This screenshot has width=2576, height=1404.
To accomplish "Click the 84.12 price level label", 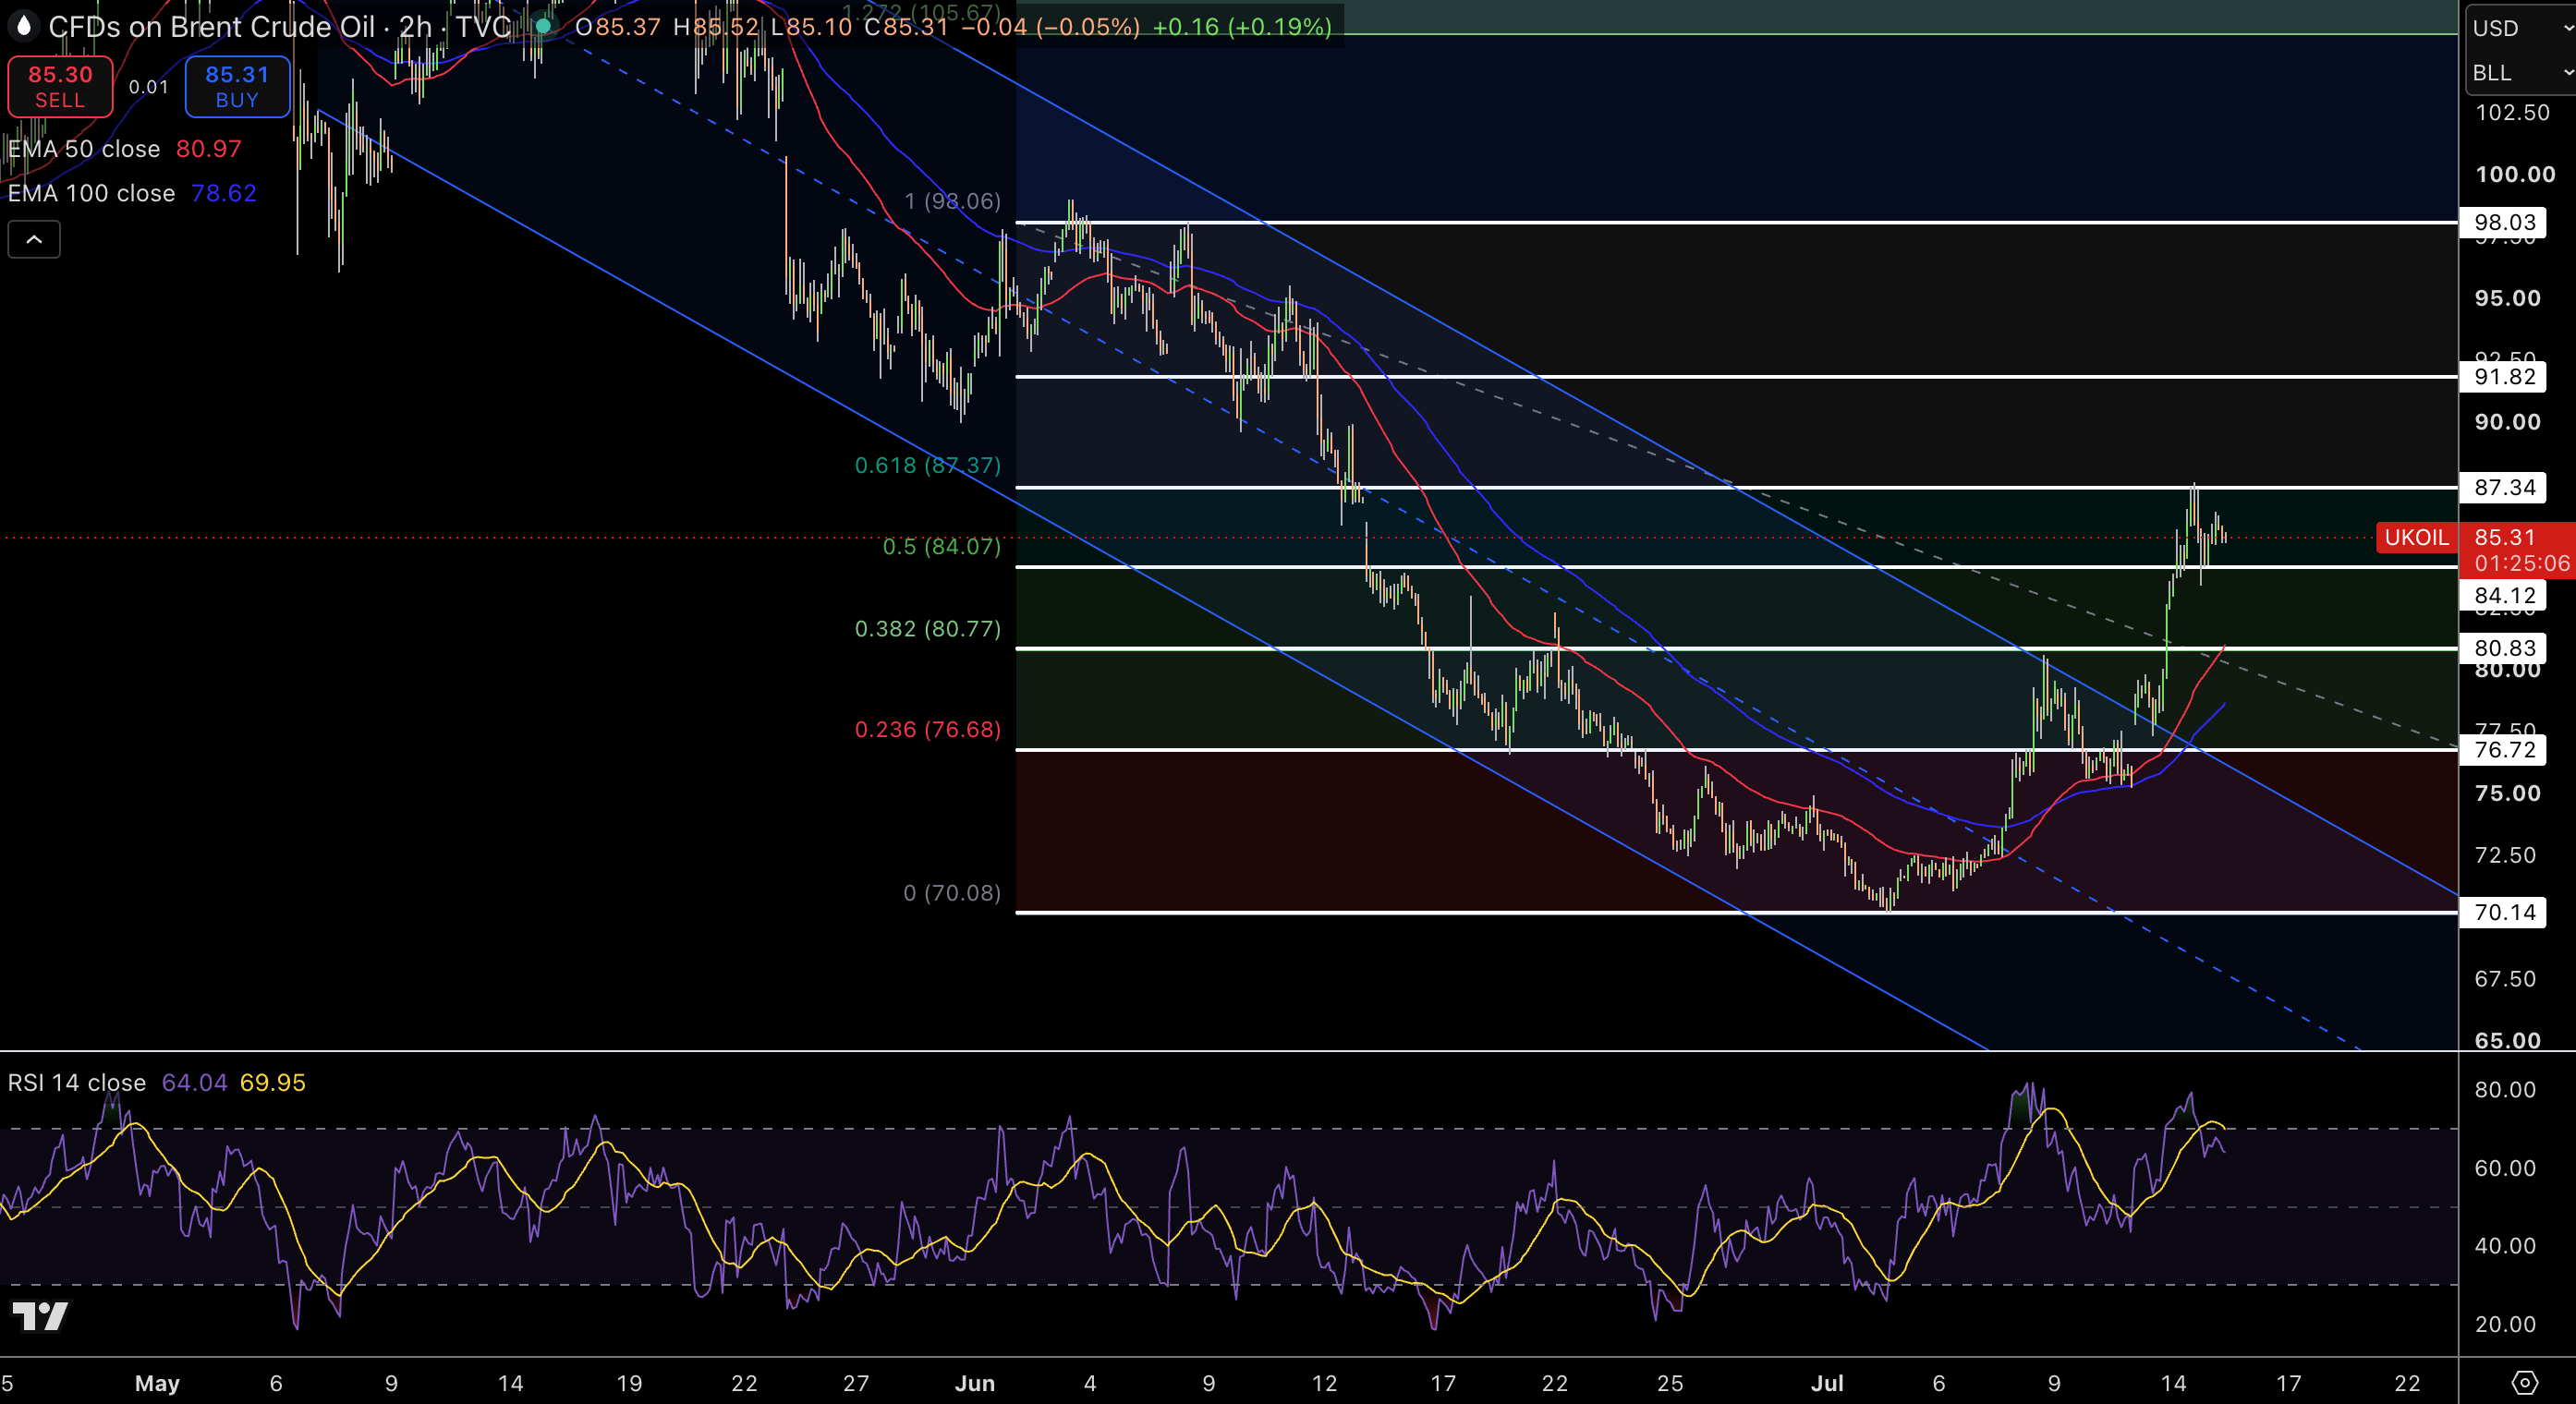I will pyautogui.click(x=2504, y=596).
